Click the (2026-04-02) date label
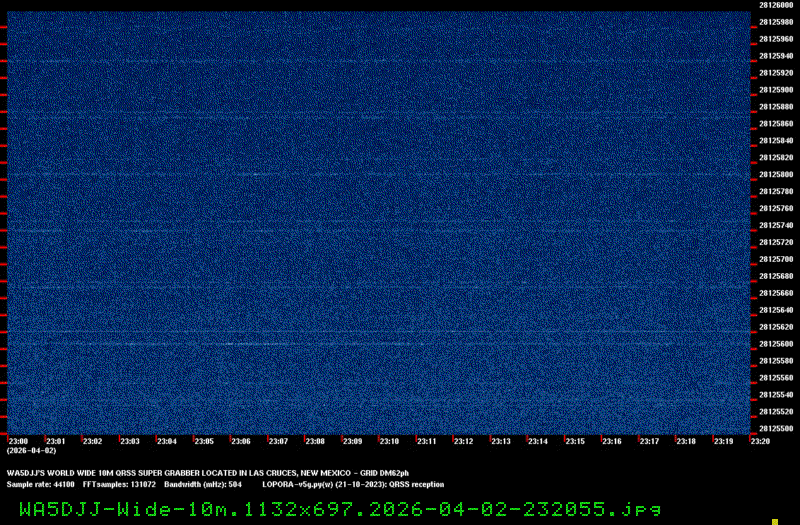Image resolution: width=800 pixels, height=525 pixels. click(x=32, y=451)
